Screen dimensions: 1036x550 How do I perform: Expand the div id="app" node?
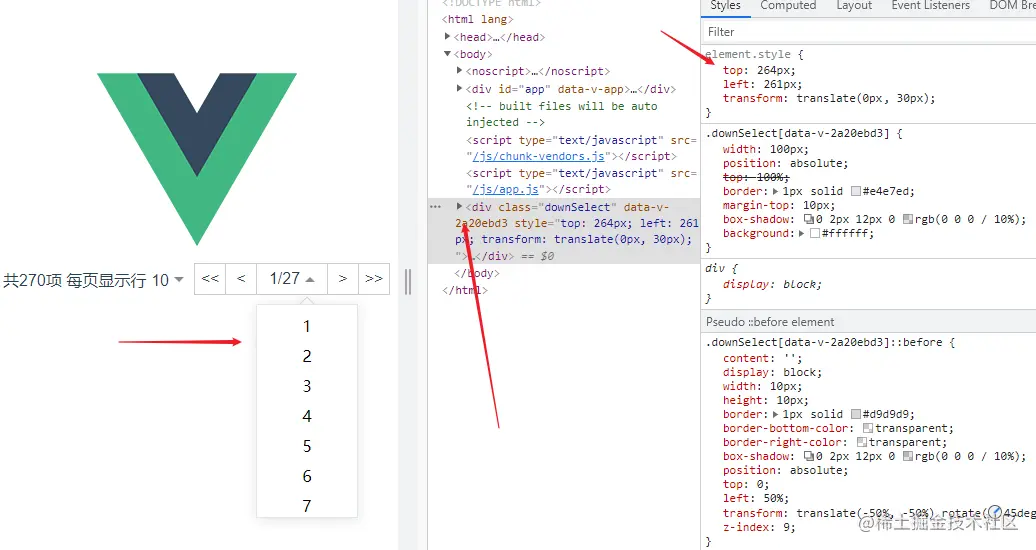tap(459, 88)
